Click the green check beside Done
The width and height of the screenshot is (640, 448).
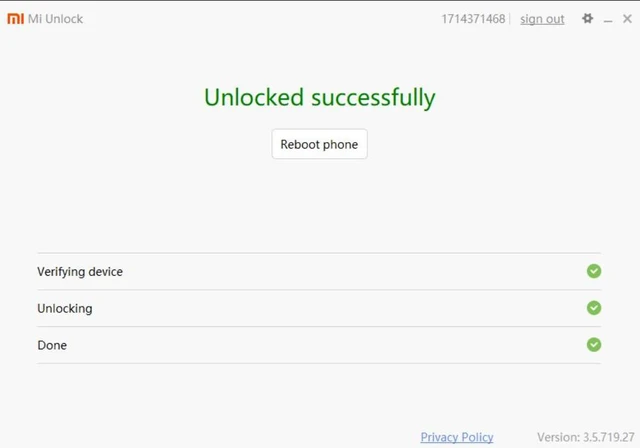(x=594, y=345)
